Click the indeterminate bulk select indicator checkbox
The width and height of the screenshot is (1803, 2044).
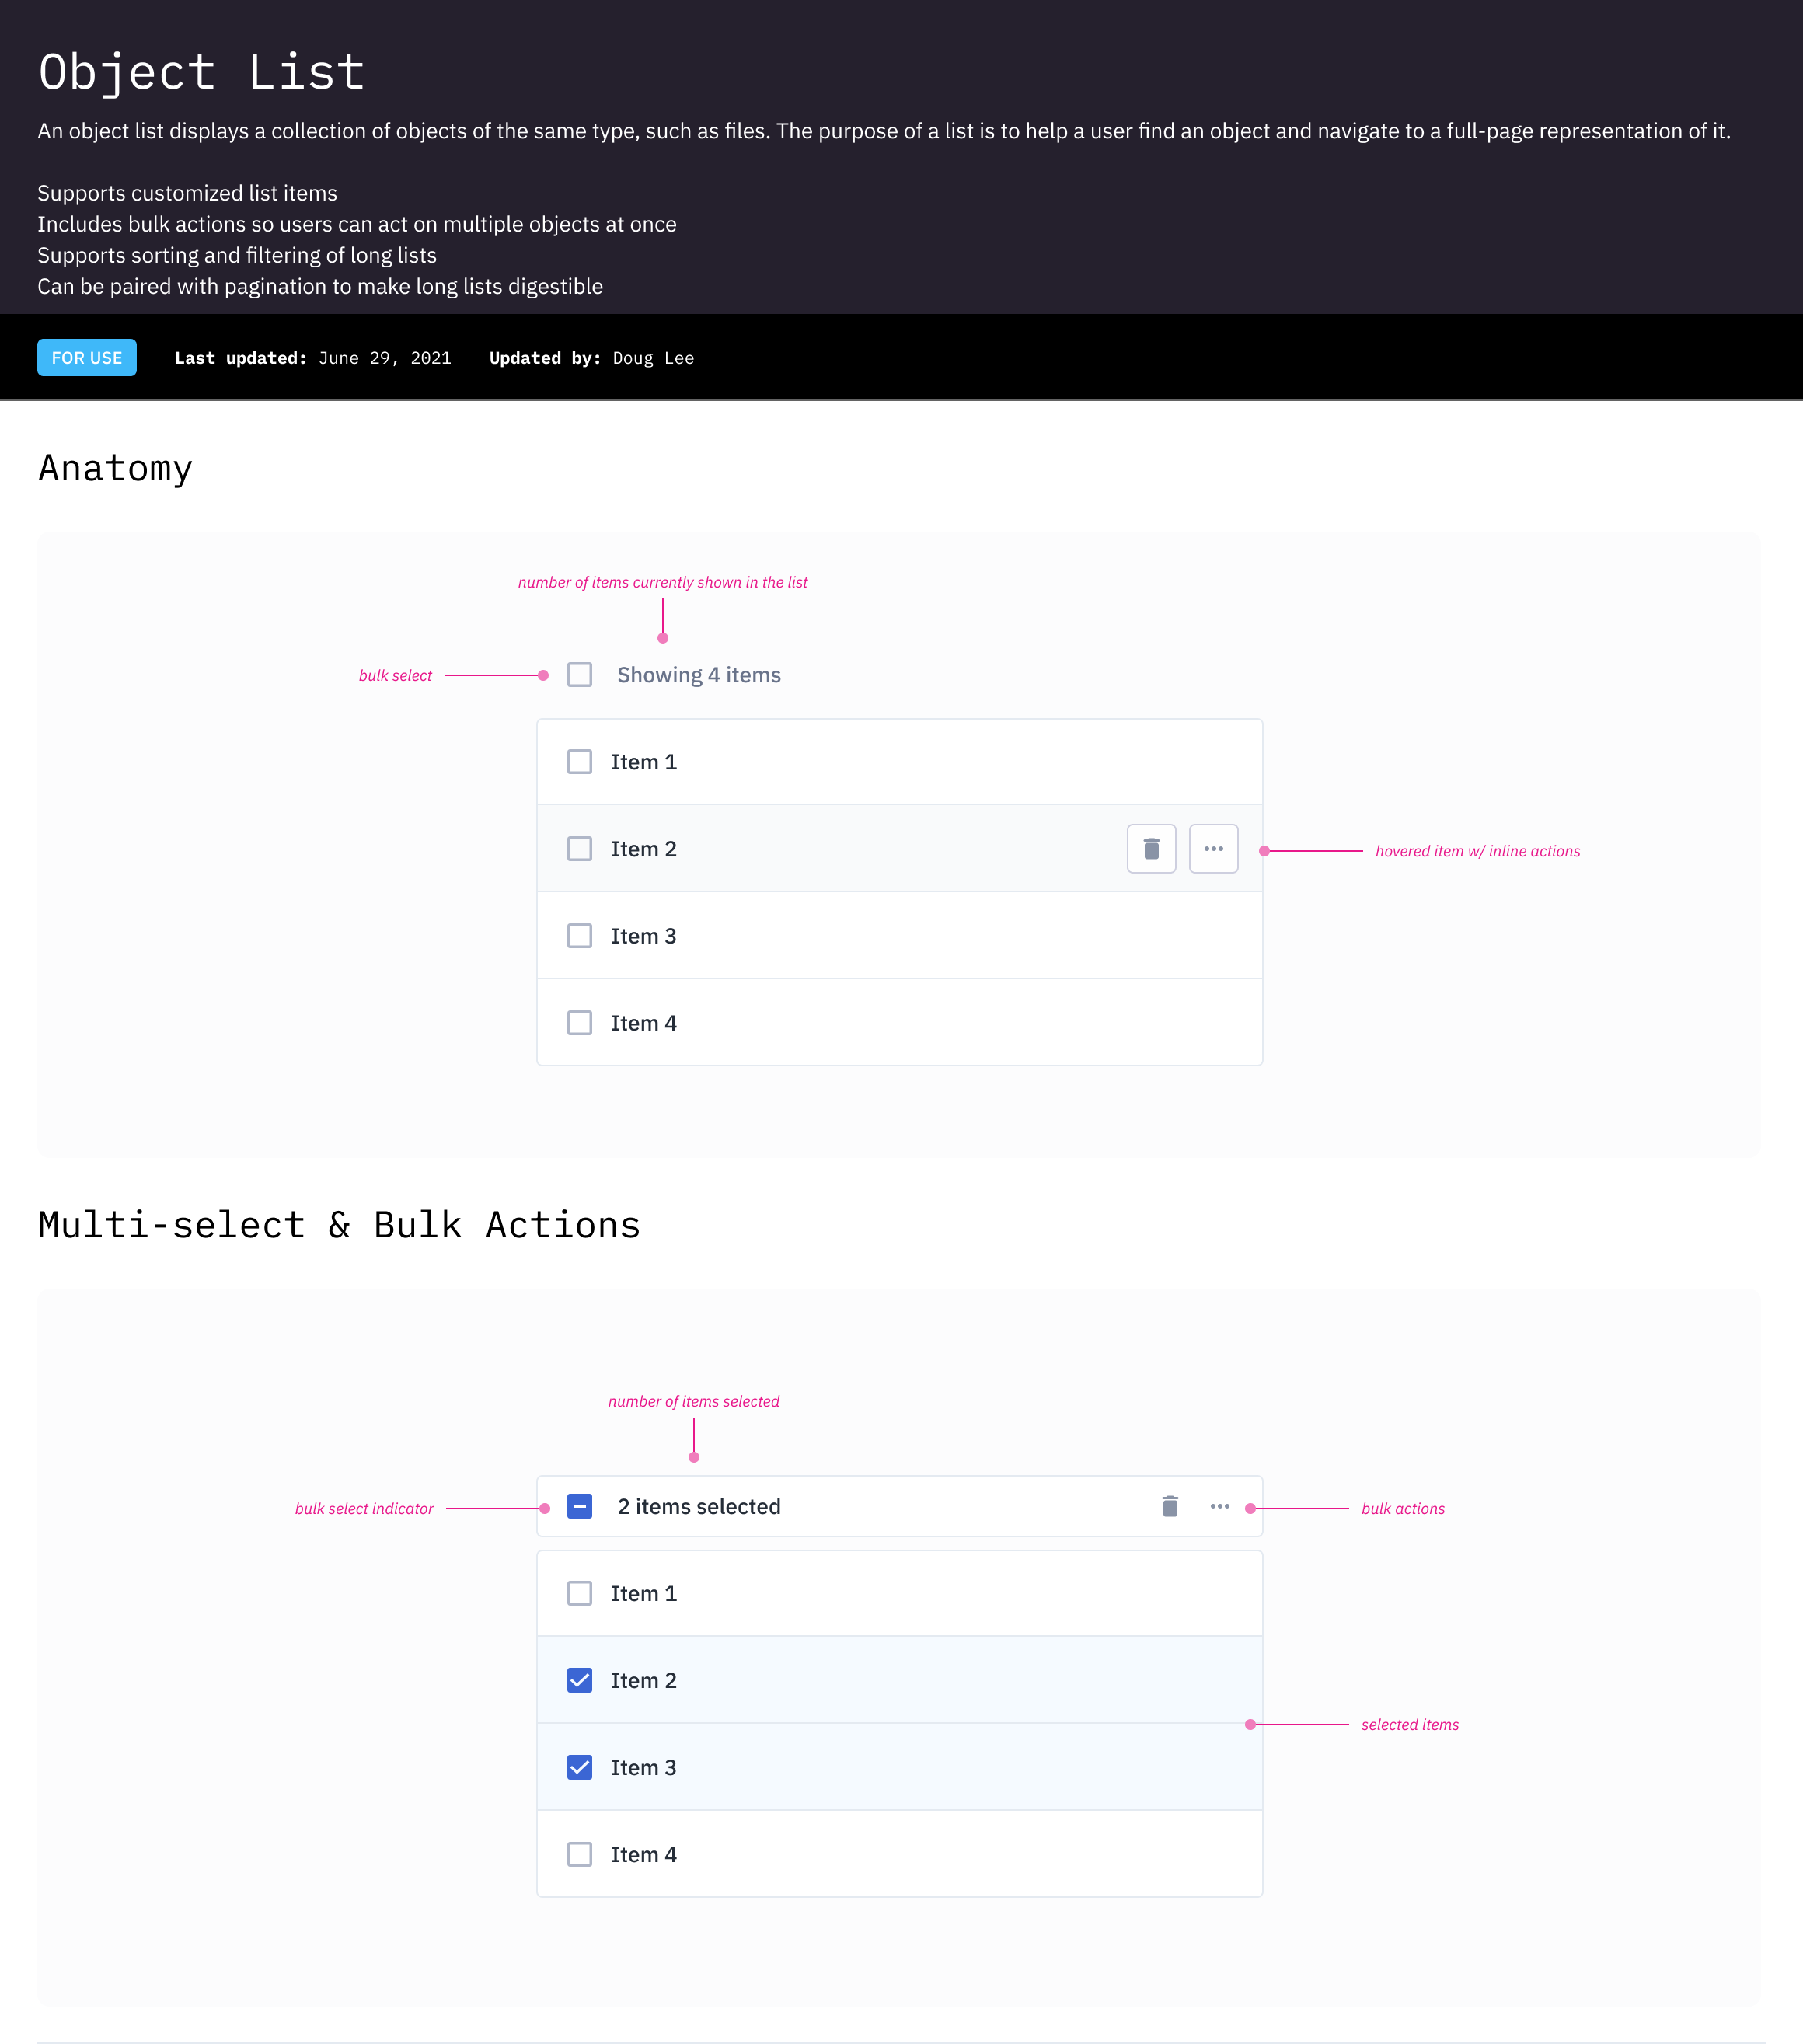pos(579,1506)
